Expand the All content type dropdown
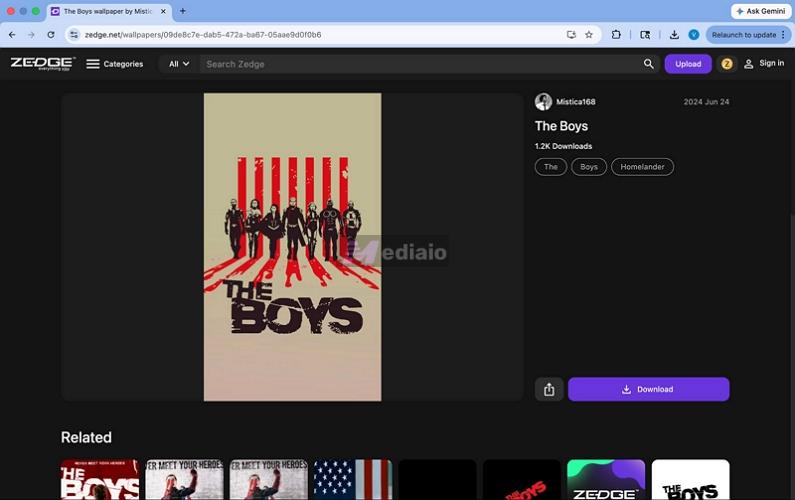This screenshot has width=795, height=500. coord(179,64)
